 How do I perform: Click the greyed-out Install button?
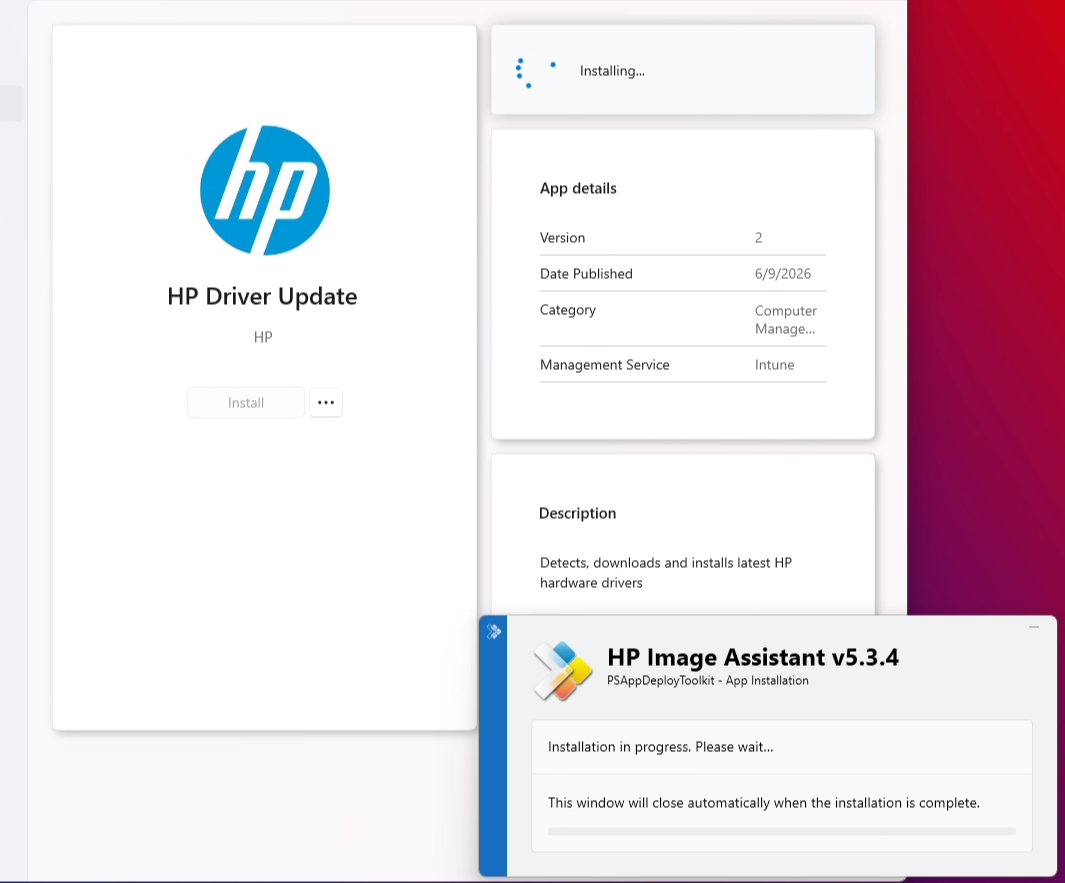click(246, 403)
